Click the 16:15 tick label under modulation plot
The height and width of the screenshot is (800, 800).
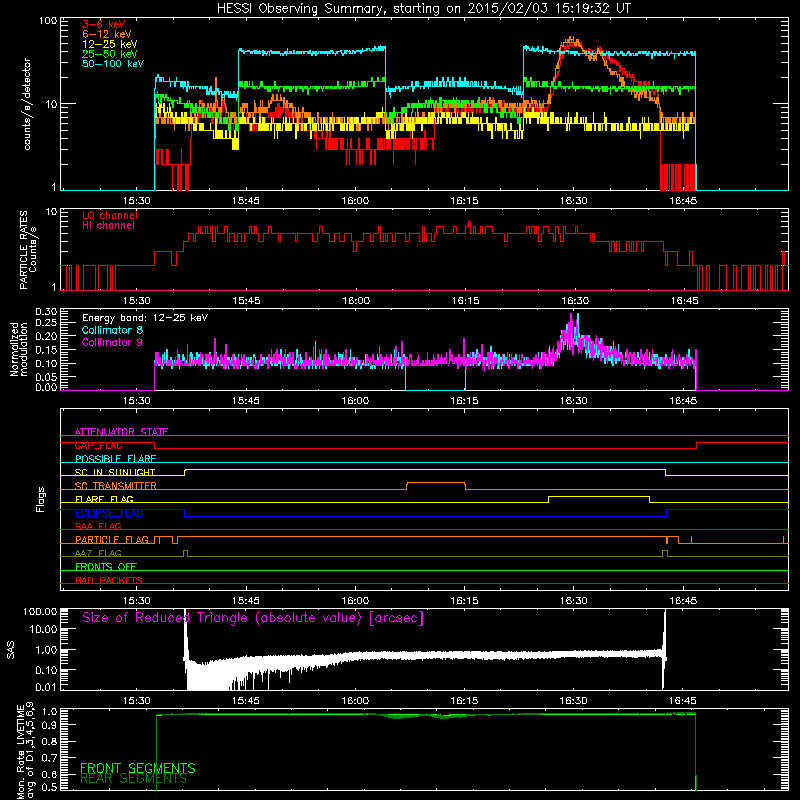(x=464, y=401)
